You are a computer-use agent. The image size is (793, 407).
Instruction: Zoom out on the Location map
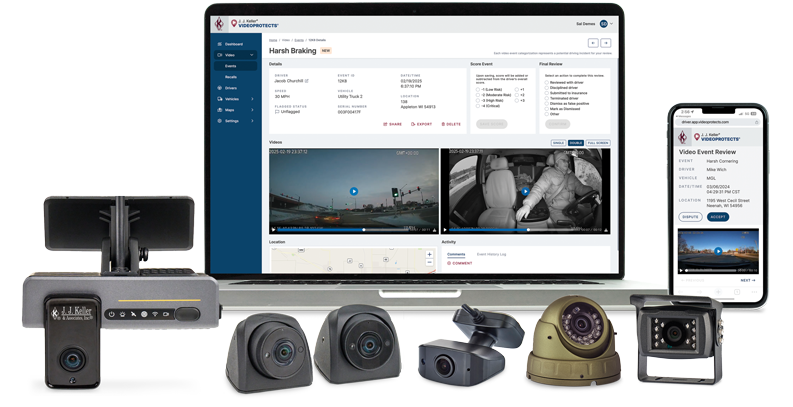(x=429, y=262)
